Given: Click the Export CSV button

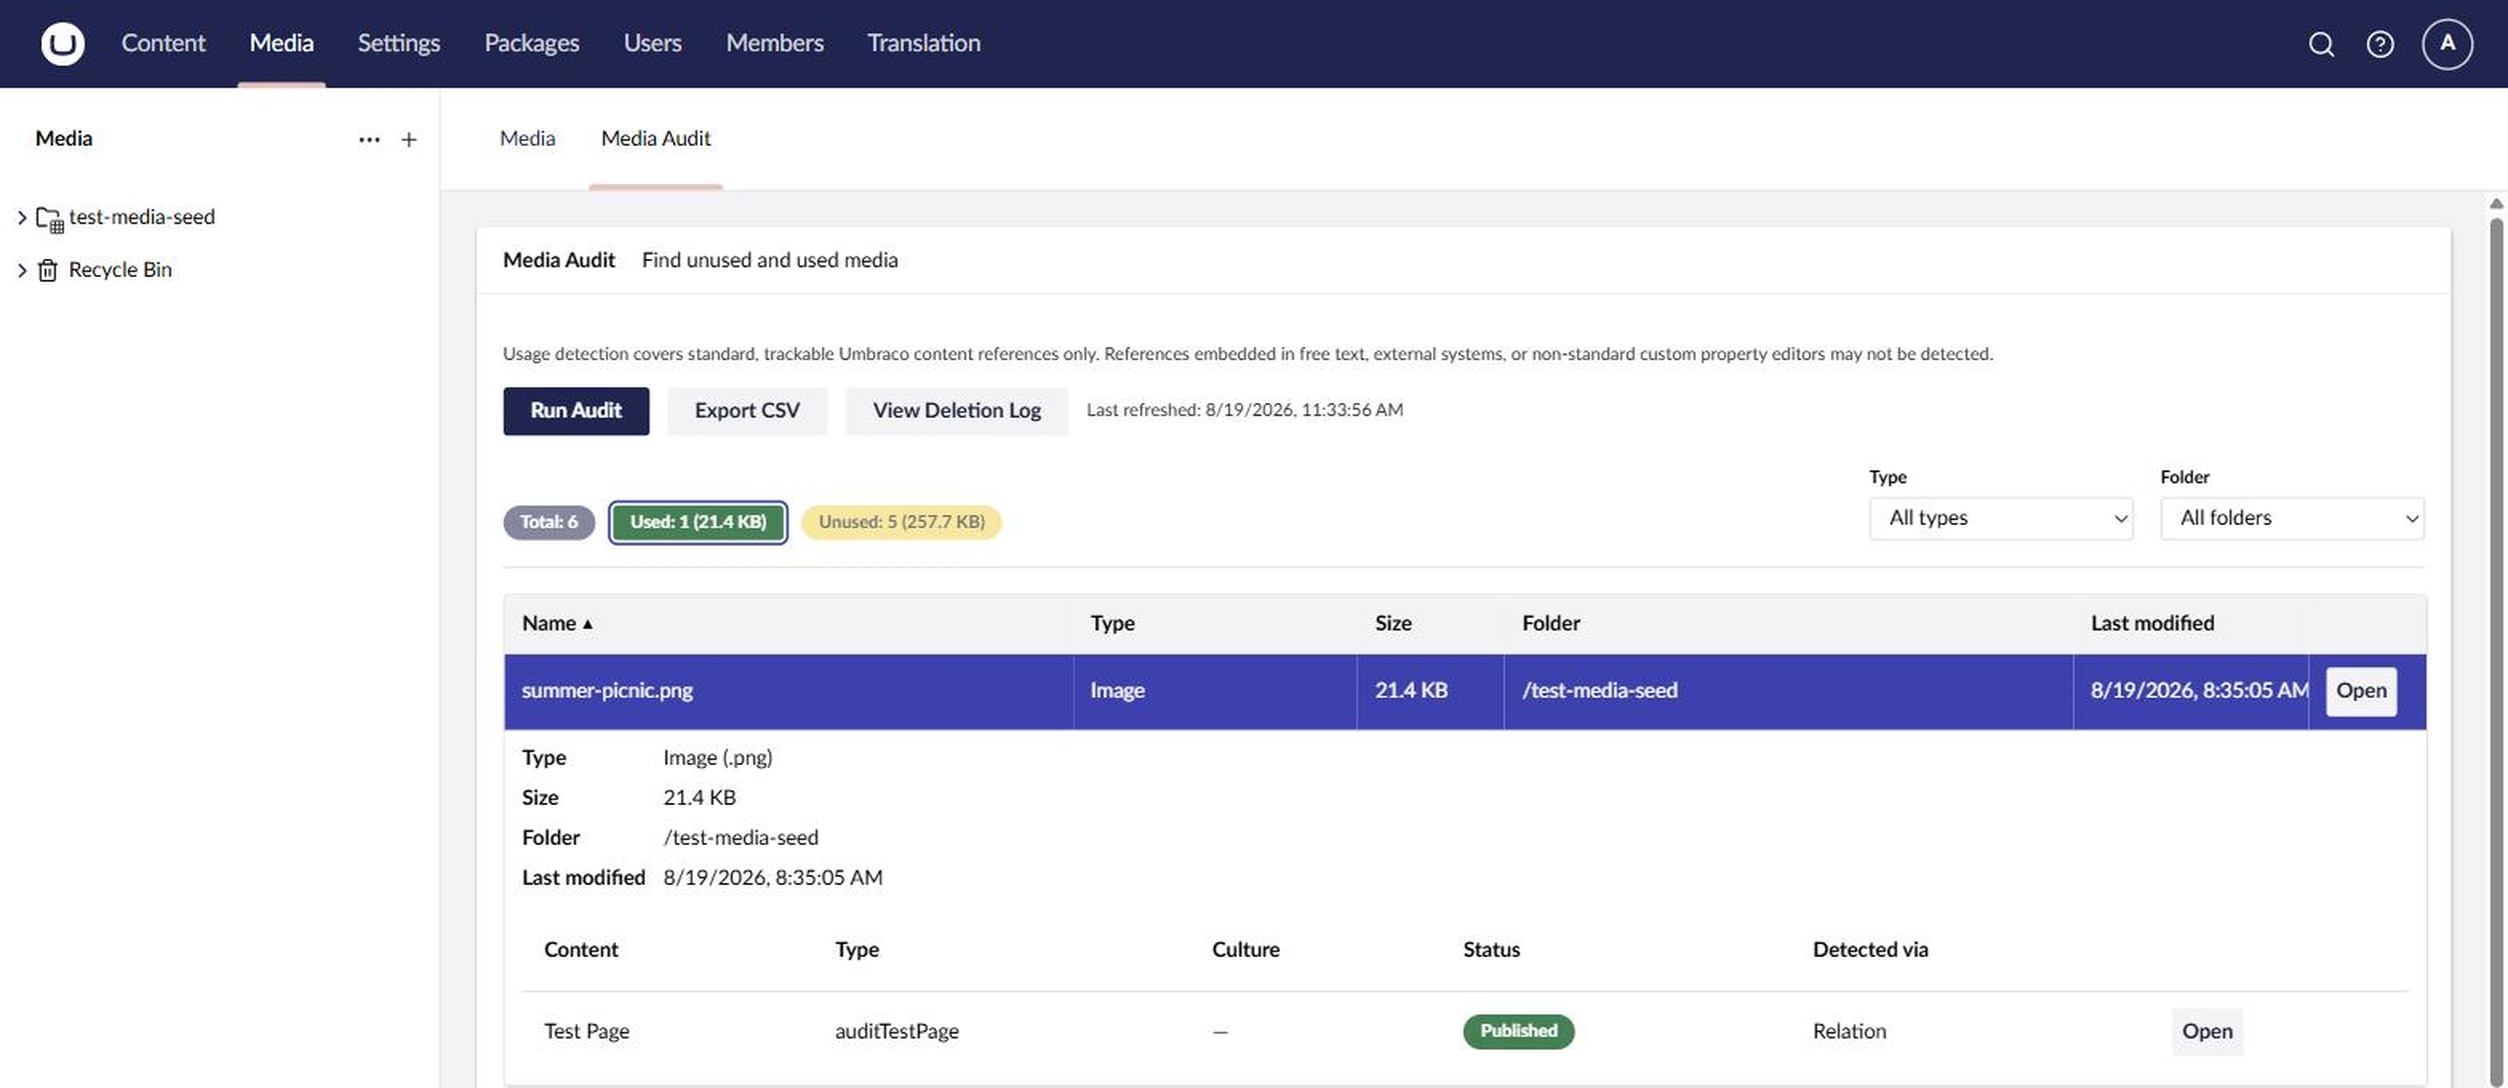Looking at the screenshot, I should point(747,411).
